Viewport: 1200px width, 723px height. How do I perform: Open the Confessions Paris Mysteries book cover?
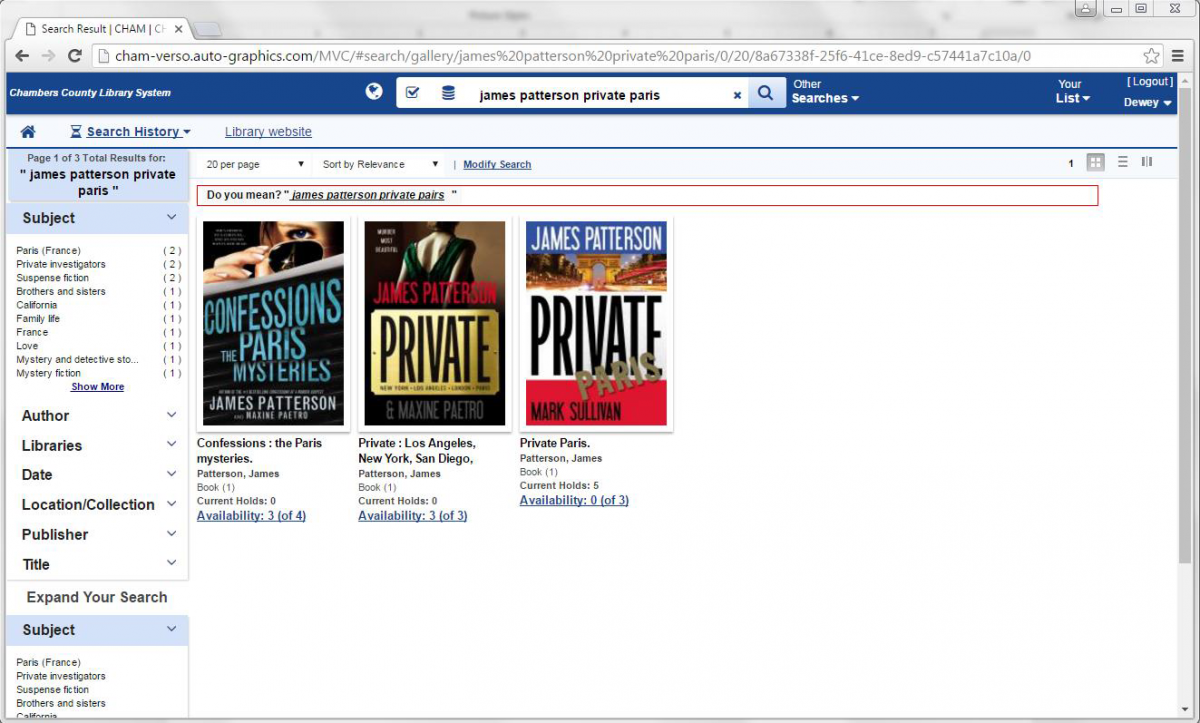273,324
